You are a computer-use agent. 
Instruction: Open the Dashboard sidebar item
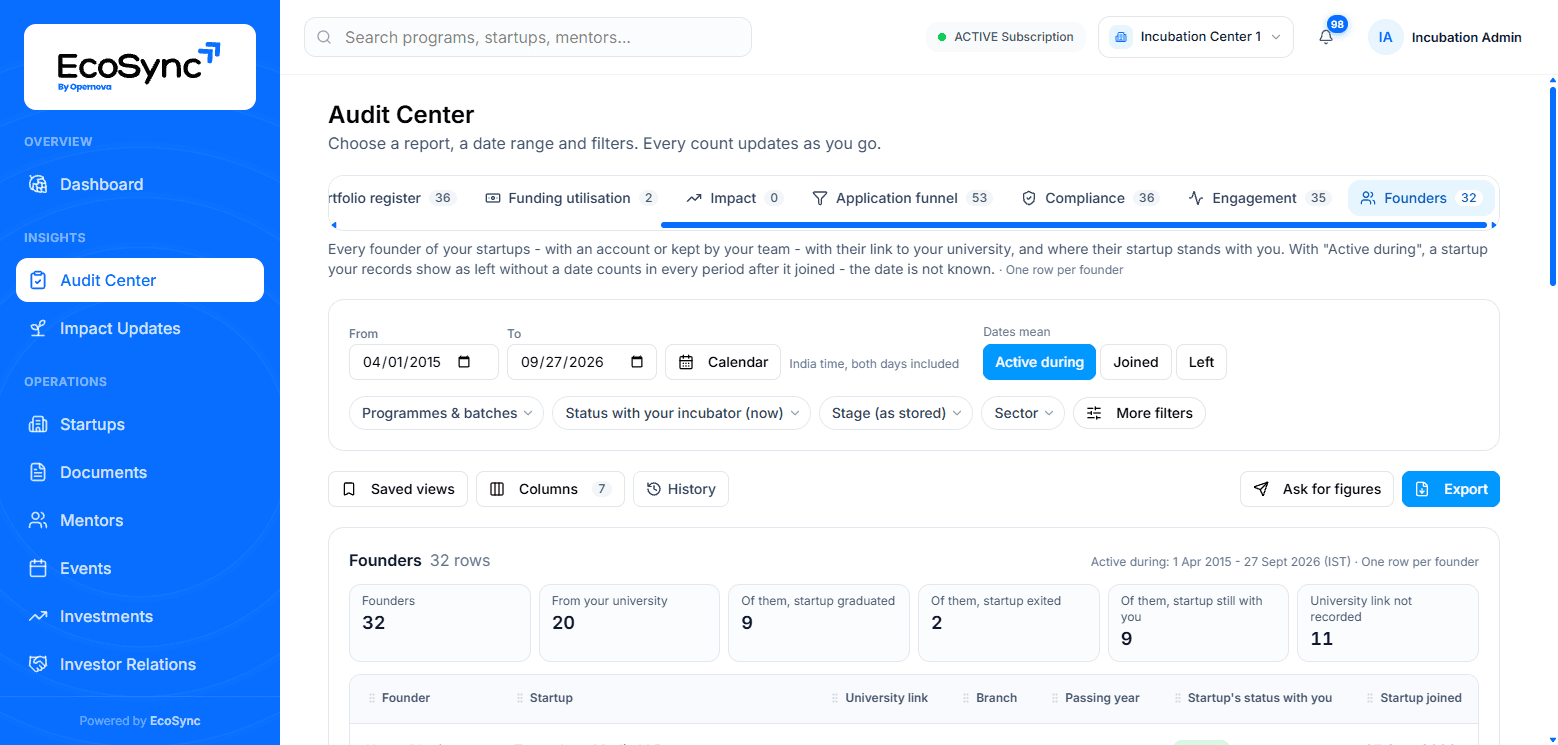140,184
